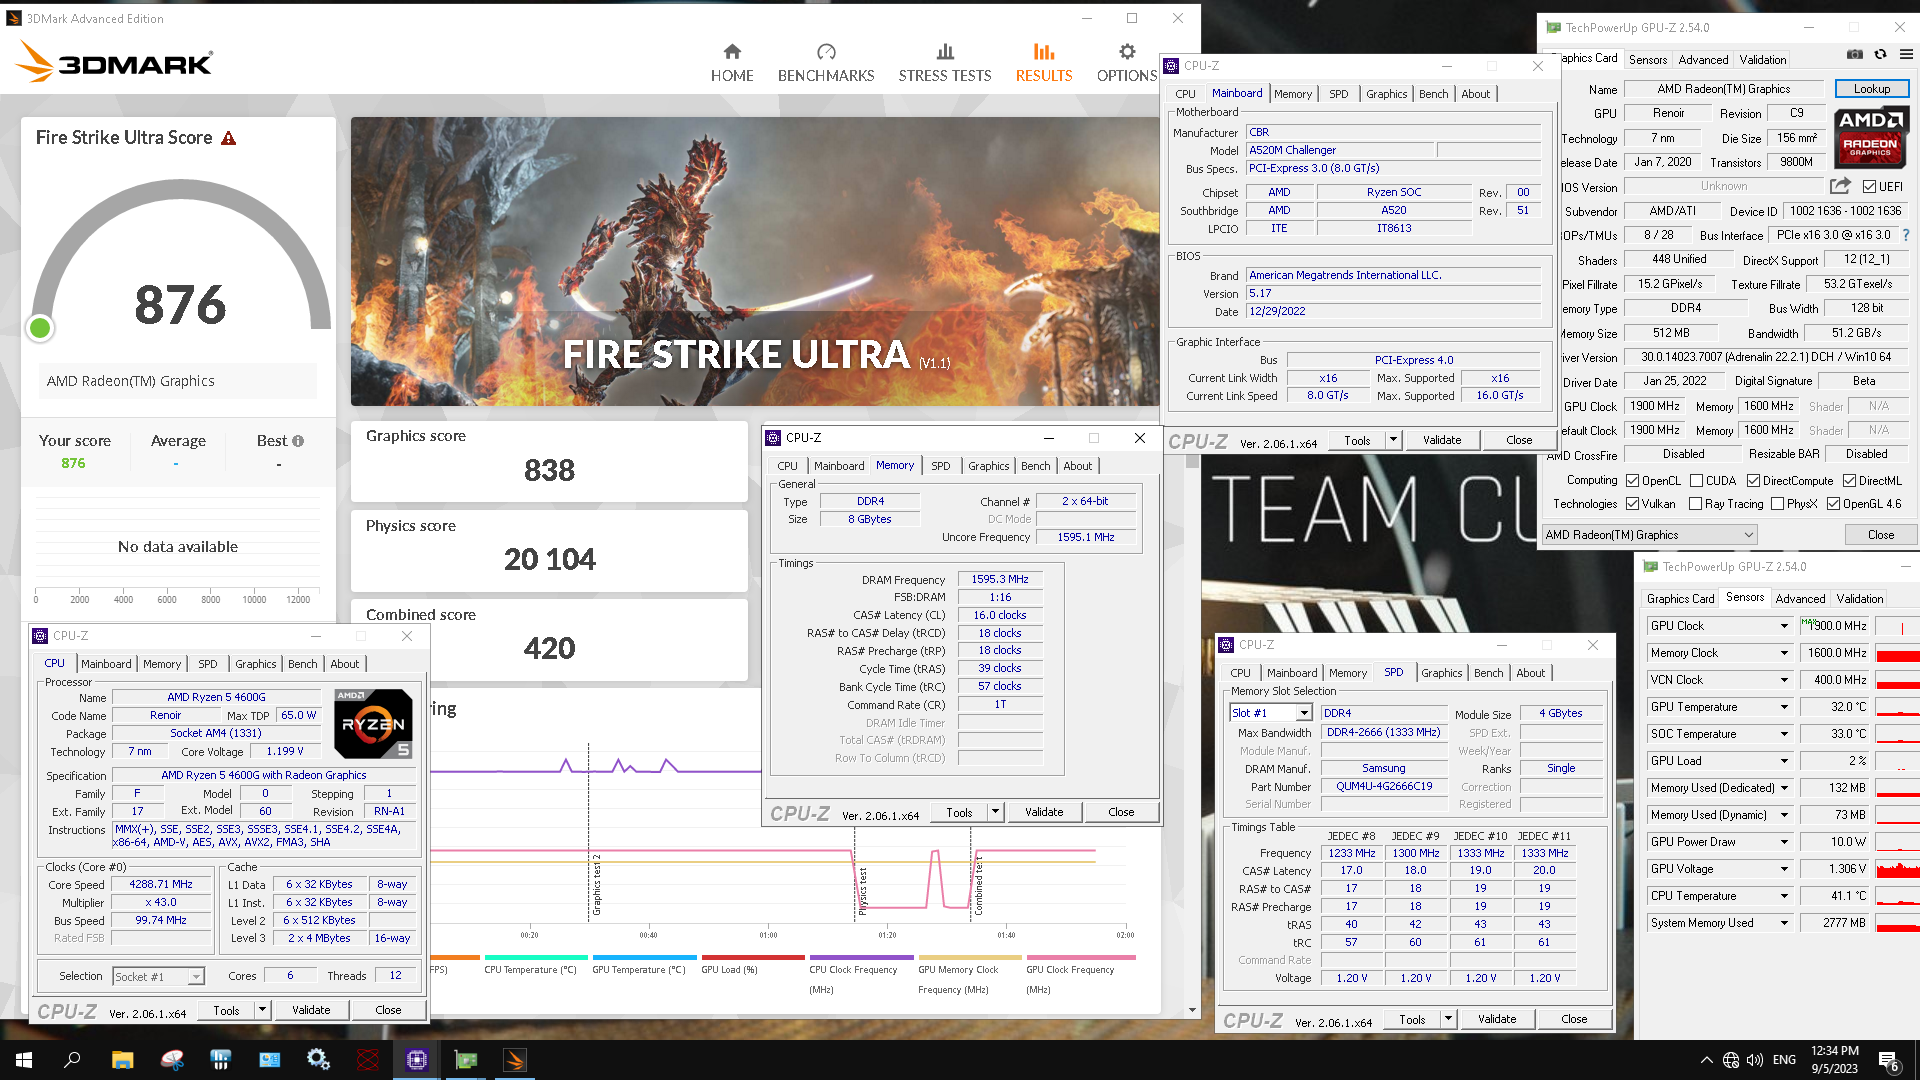Image resolution: width=1920 pixels, height=1080 pixels.
Task: Open the 3DMark OPTIONS gear
Action: pos(1127,63)
